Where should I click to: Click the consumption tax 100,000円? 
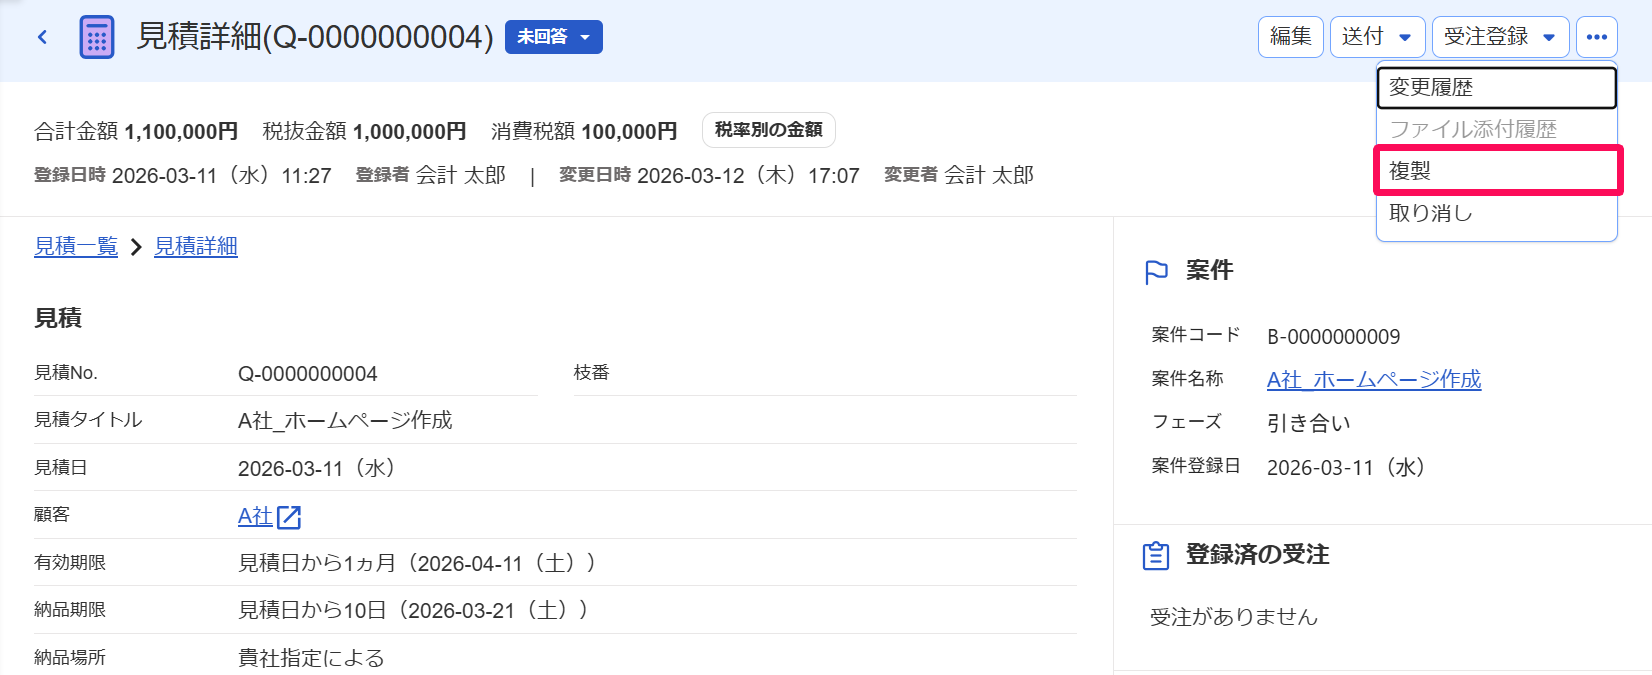[x=629, y=131]
